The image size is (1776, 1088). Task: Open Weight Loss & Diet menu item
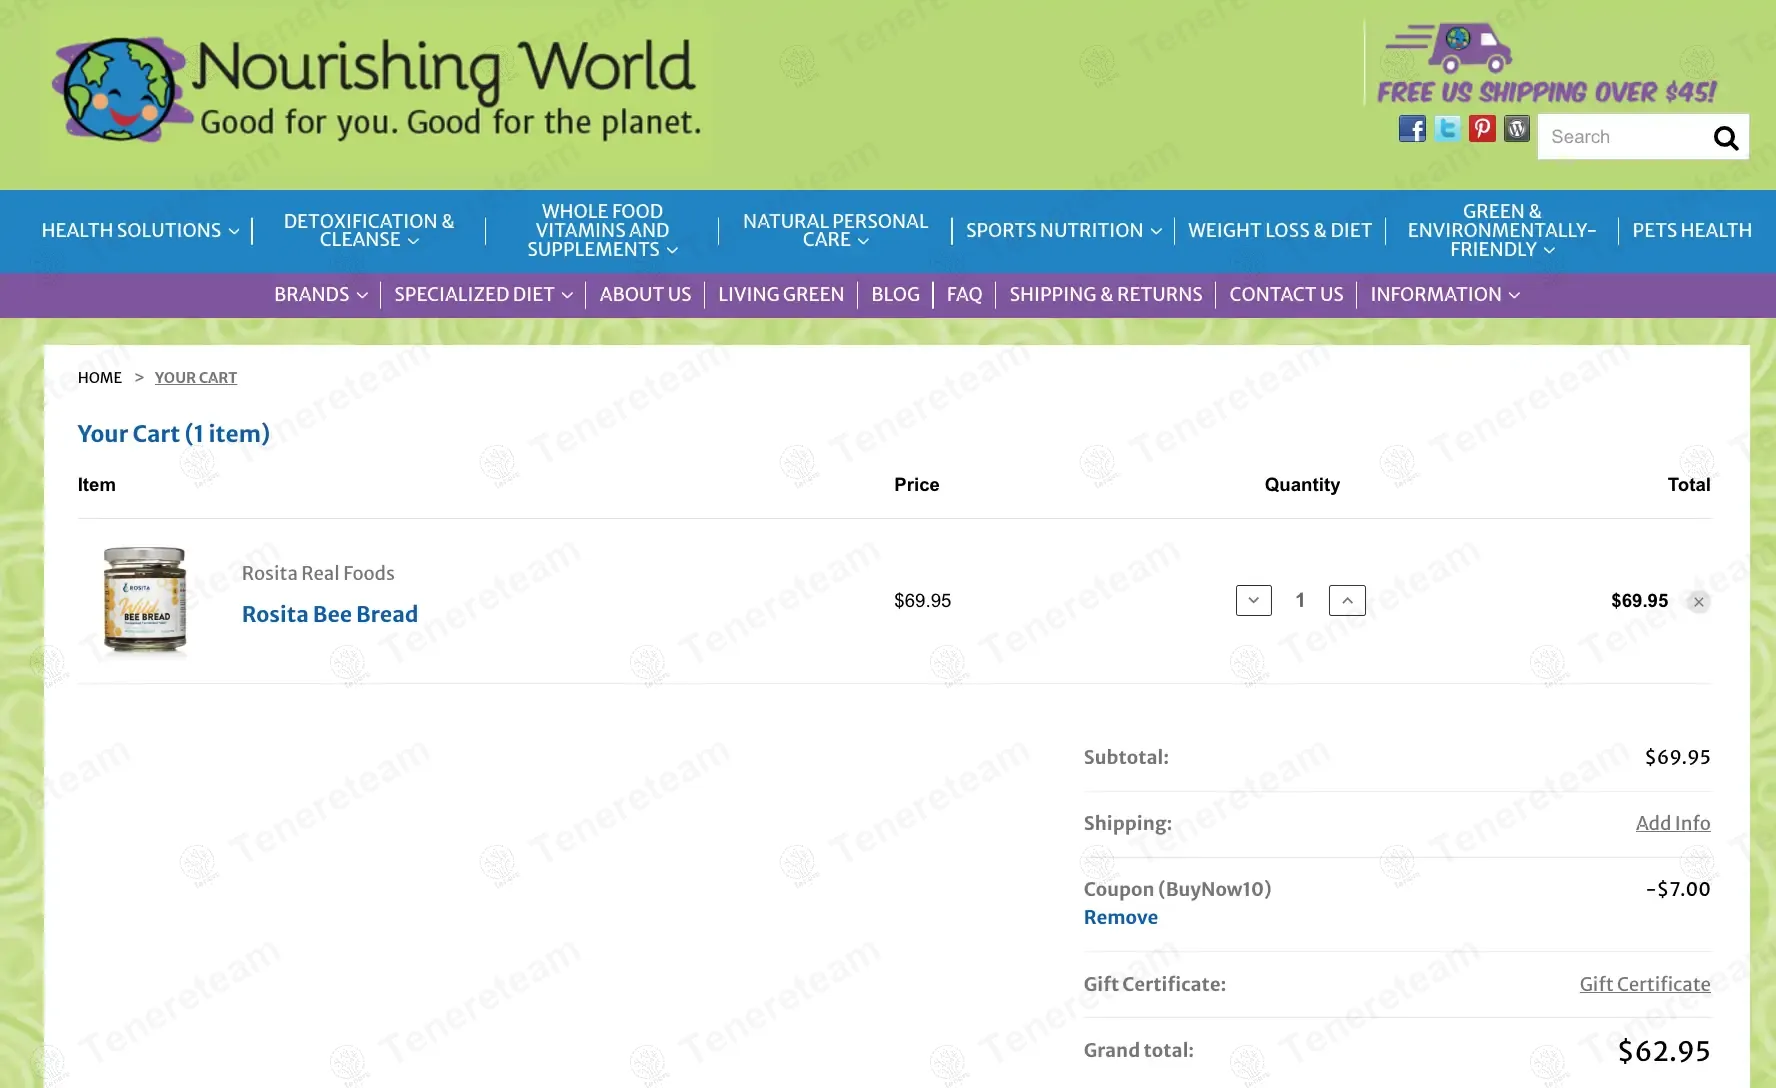tap(1279, 230)
